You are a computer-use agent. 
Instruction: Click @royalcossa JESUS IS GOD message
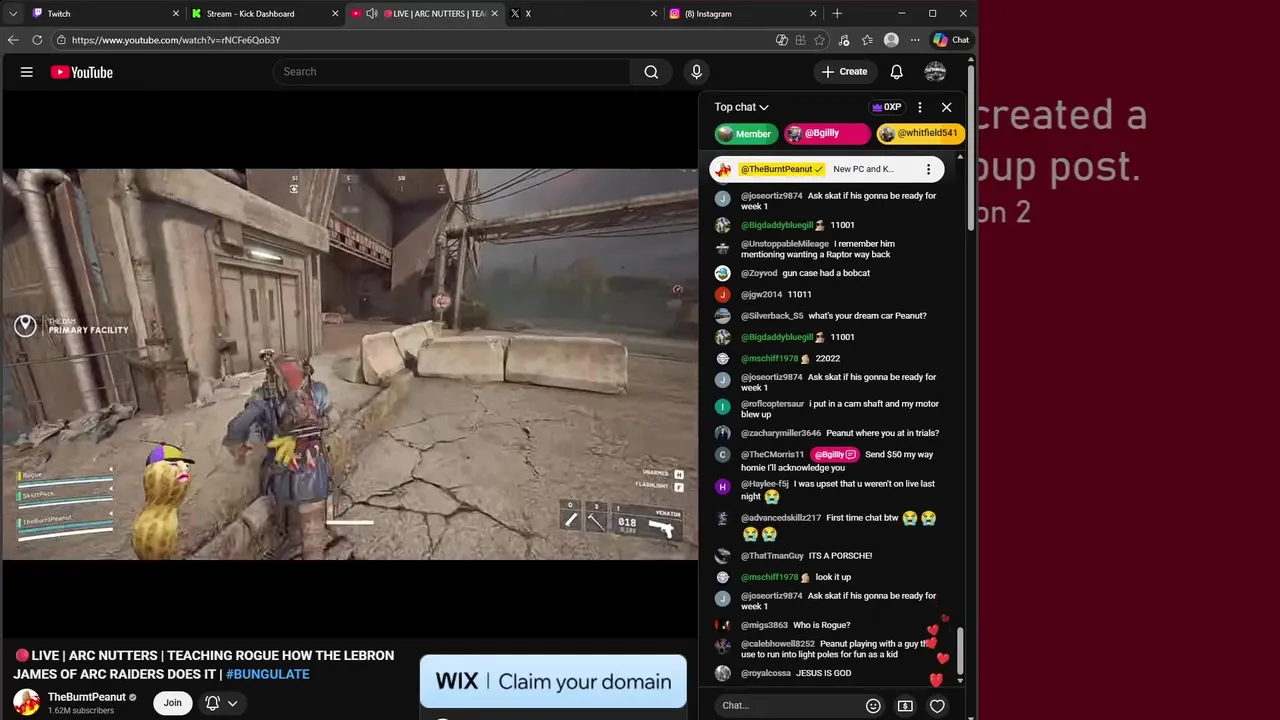(785, 674)
